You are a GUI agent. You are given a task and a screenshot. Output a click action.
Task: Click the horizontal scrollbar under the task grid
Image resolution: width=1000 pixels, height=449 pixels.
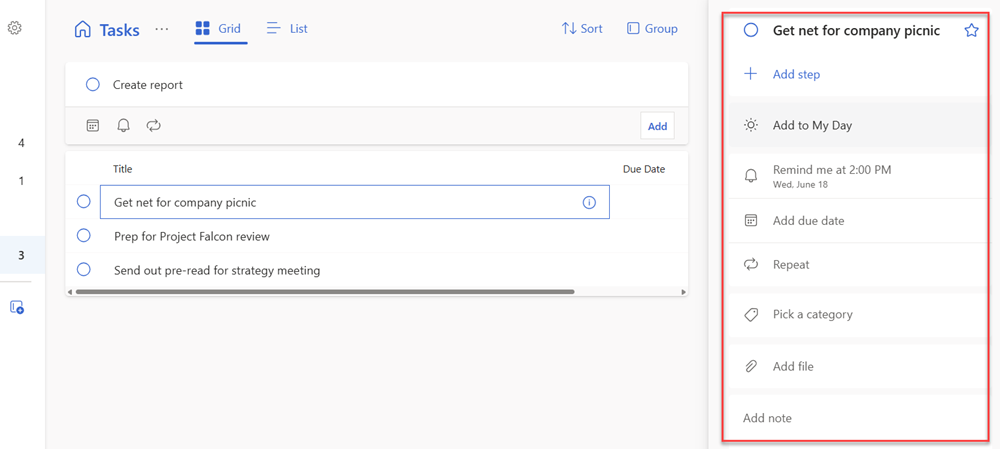pyautogui.click(x=325, y=292)
